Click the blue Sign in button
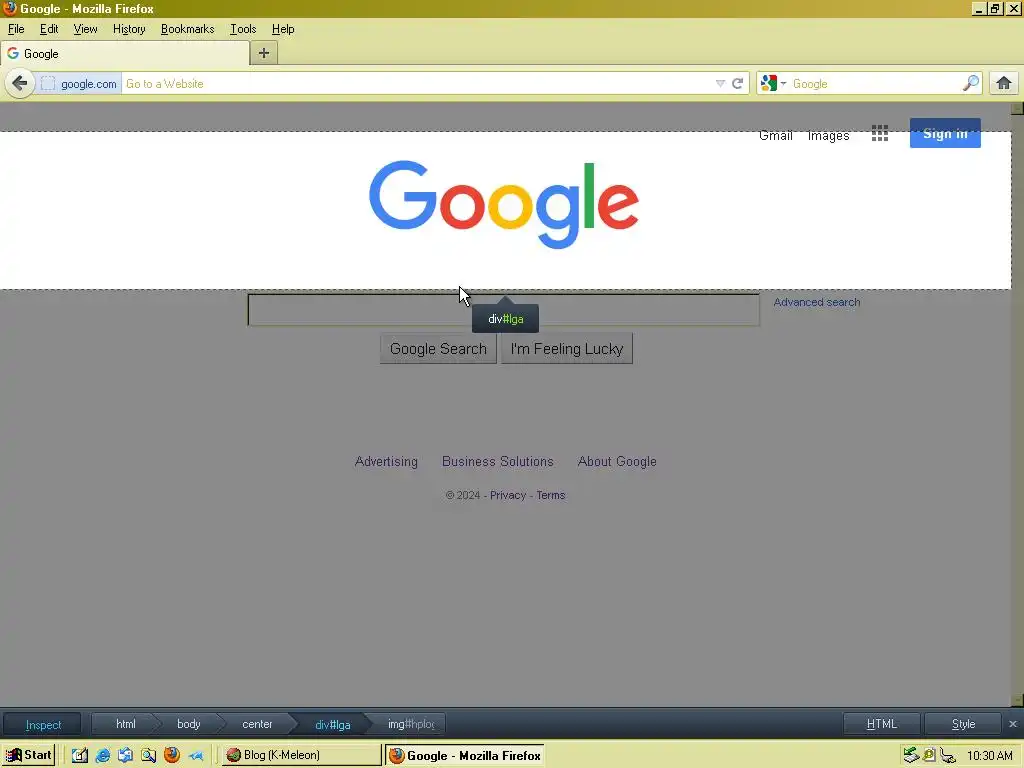Viewport: 1024px width, 768px height. coord(945,133)
